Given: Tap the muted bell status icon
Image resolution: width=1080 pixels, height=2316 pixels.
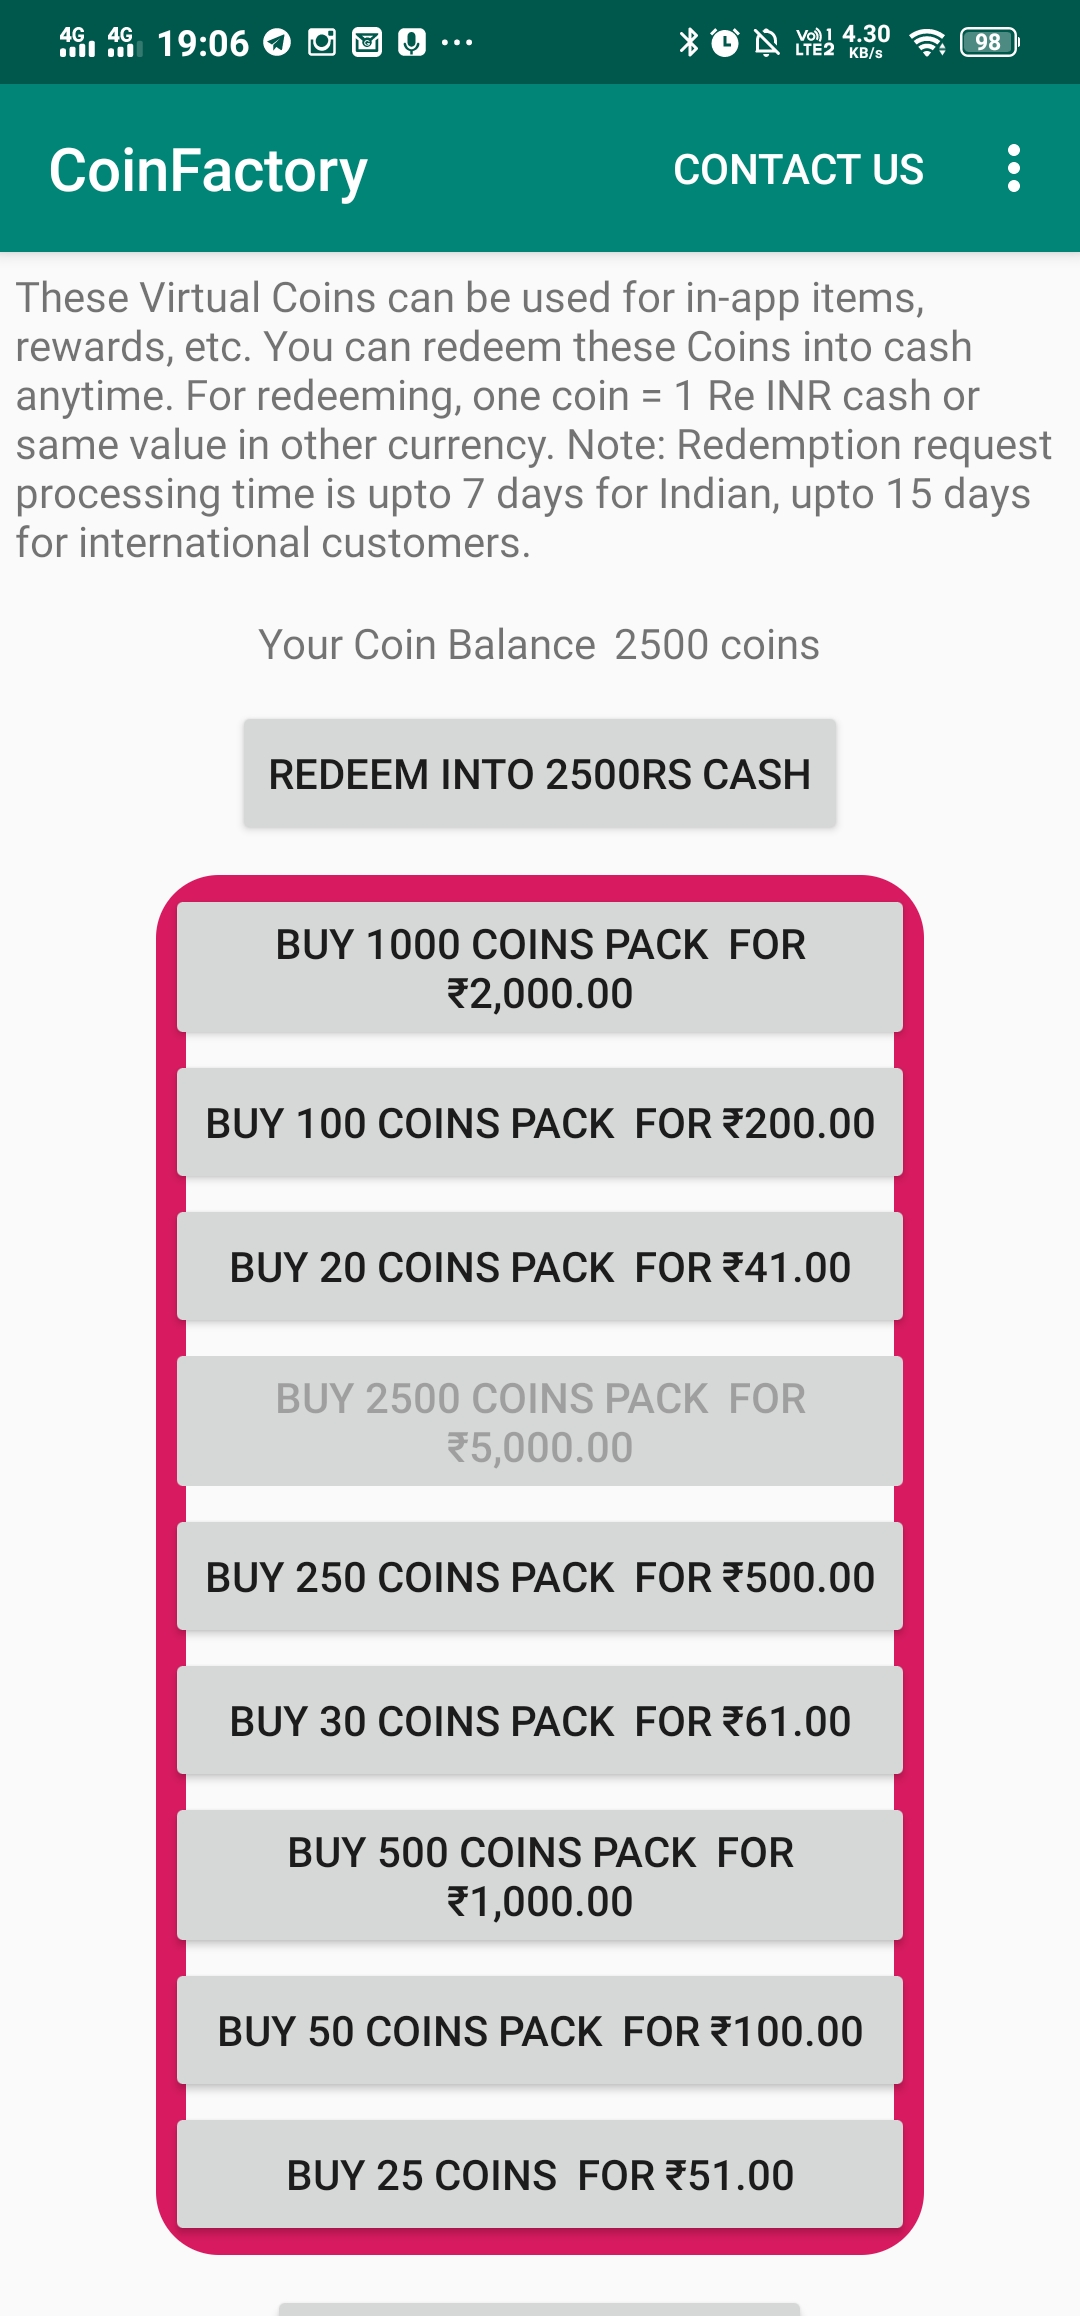Looking at the screenshot, I should [767, 42].
